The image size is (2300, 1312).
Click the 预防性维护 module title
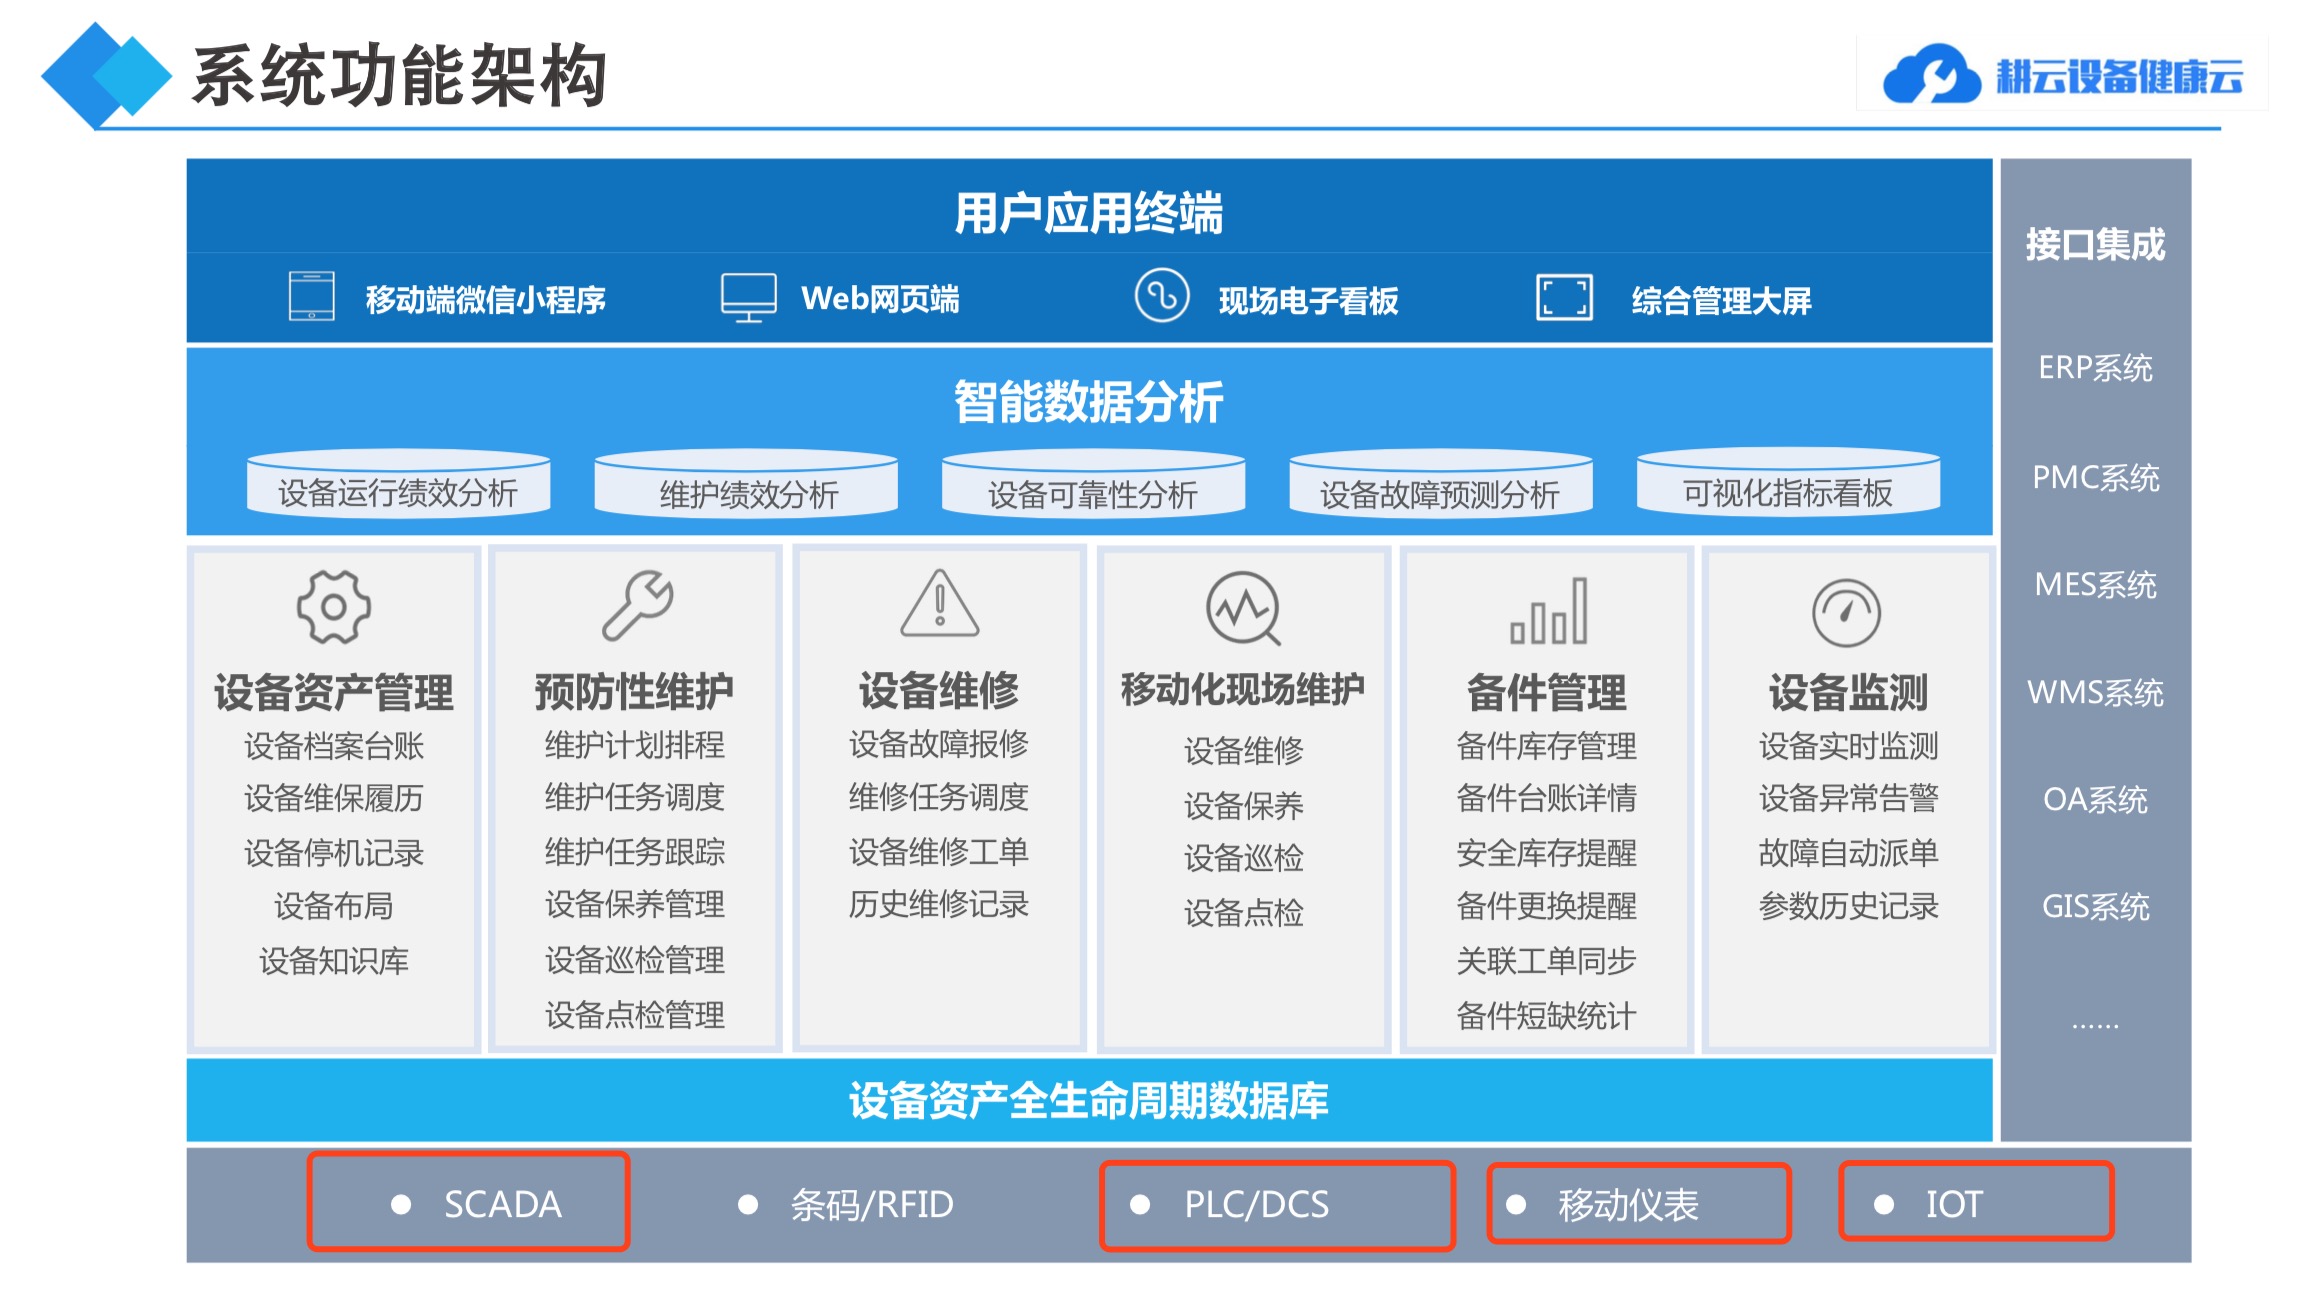coord(634,691)
